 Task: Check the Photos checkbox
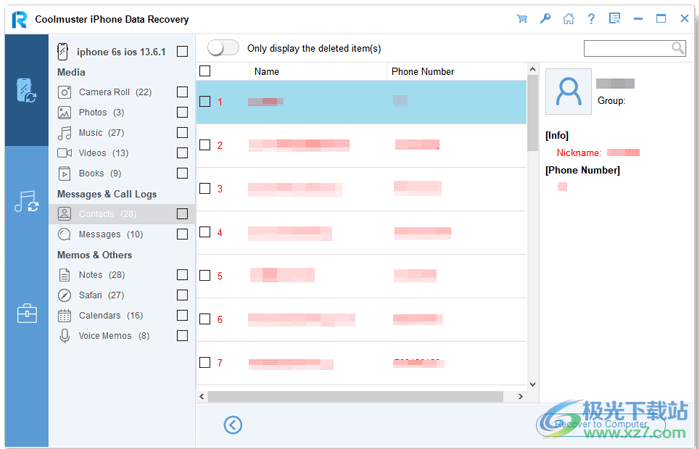pyautogui.click(x=182, y=112)
